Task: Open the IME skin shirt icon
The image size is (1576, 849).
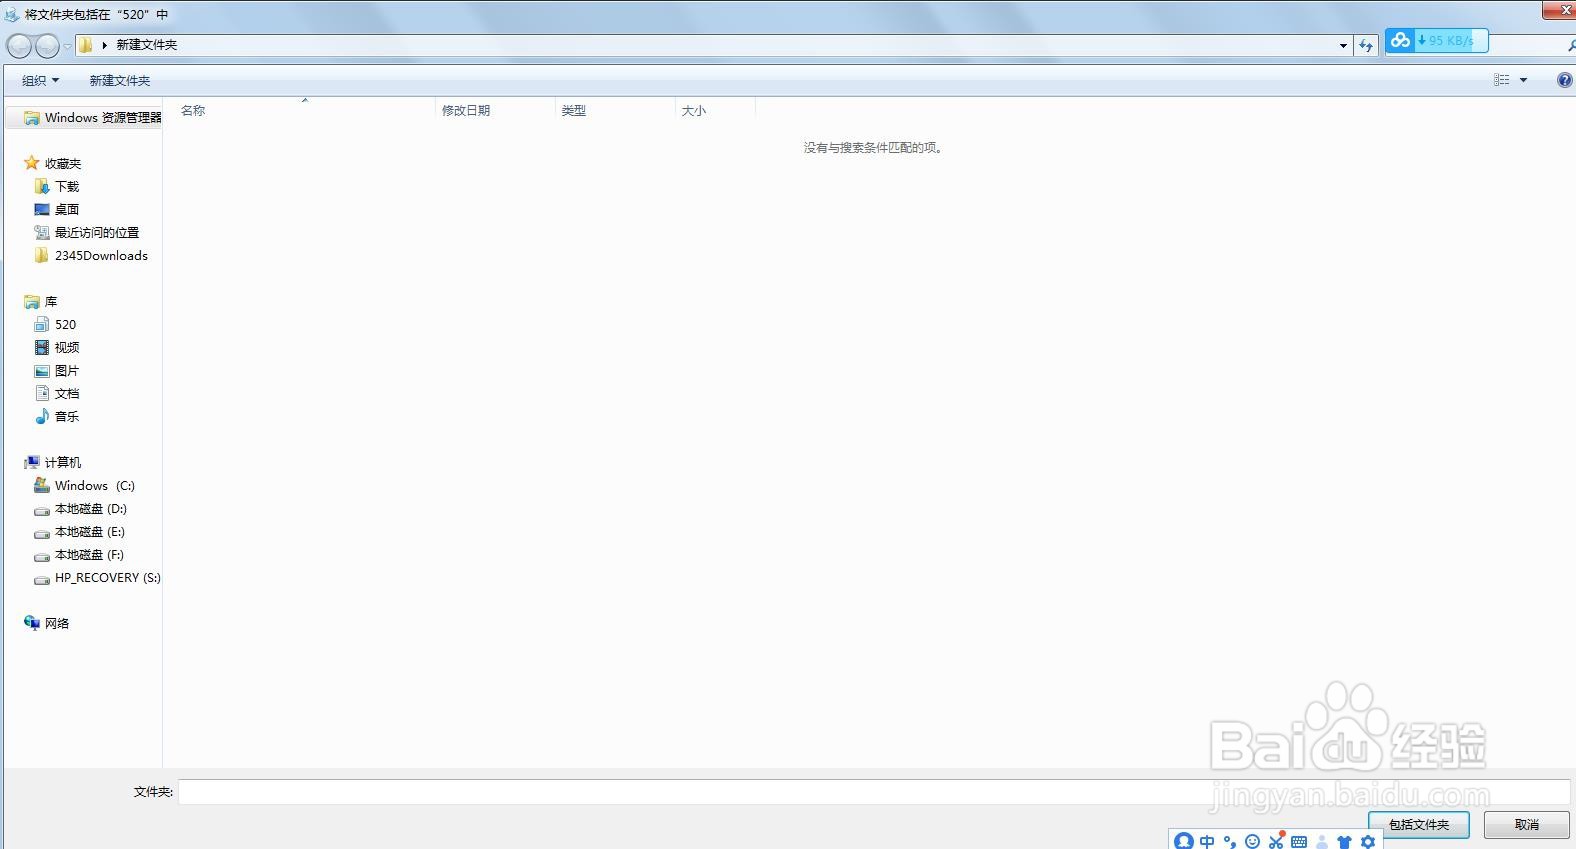Action: click(1345, 842)
